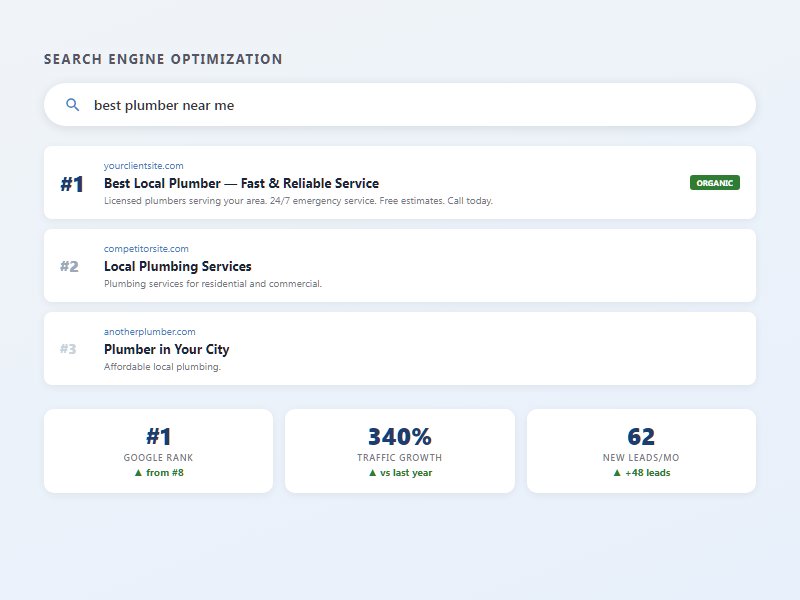The height and width of the screenshot is (600, 800).
Task: Click the green ORGANIC badge
Action: point(714,183)
